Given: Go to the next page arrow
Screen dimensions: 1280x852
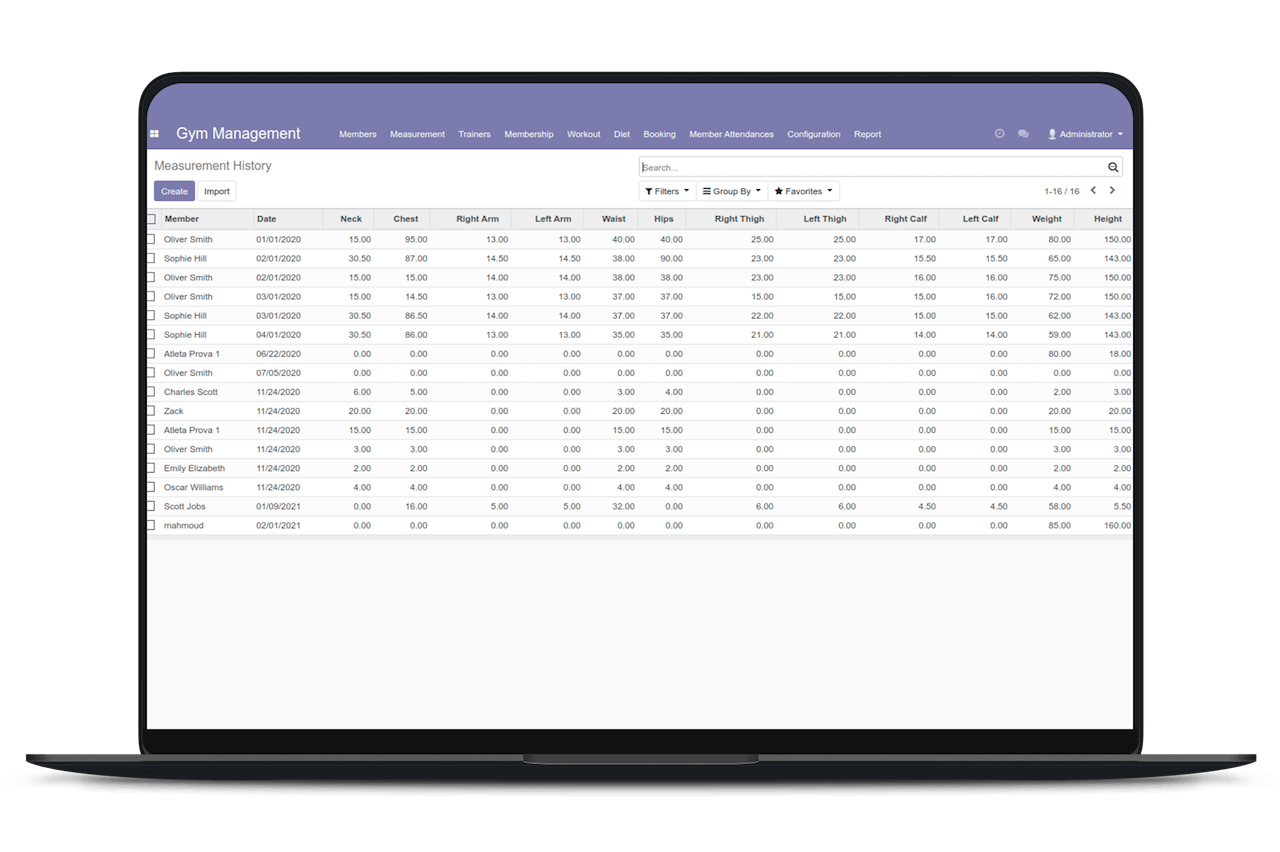Looking at the screenshot, I should click(x=1112, y=191).
